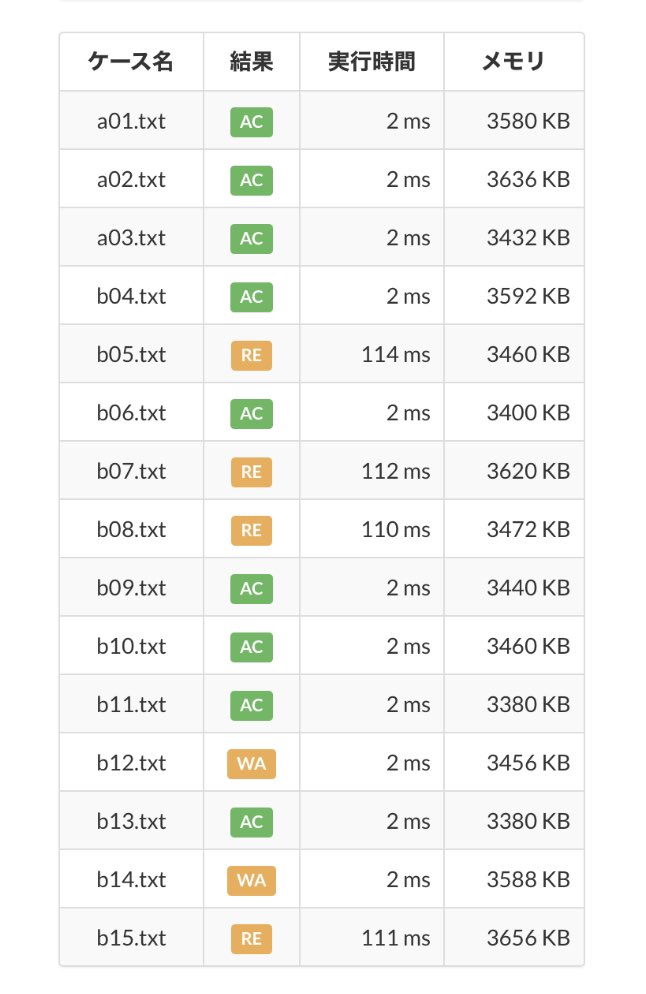This screenshot has height=994, width=646.
Task: Select the b06.txt case name
Action: coord(131,413)
